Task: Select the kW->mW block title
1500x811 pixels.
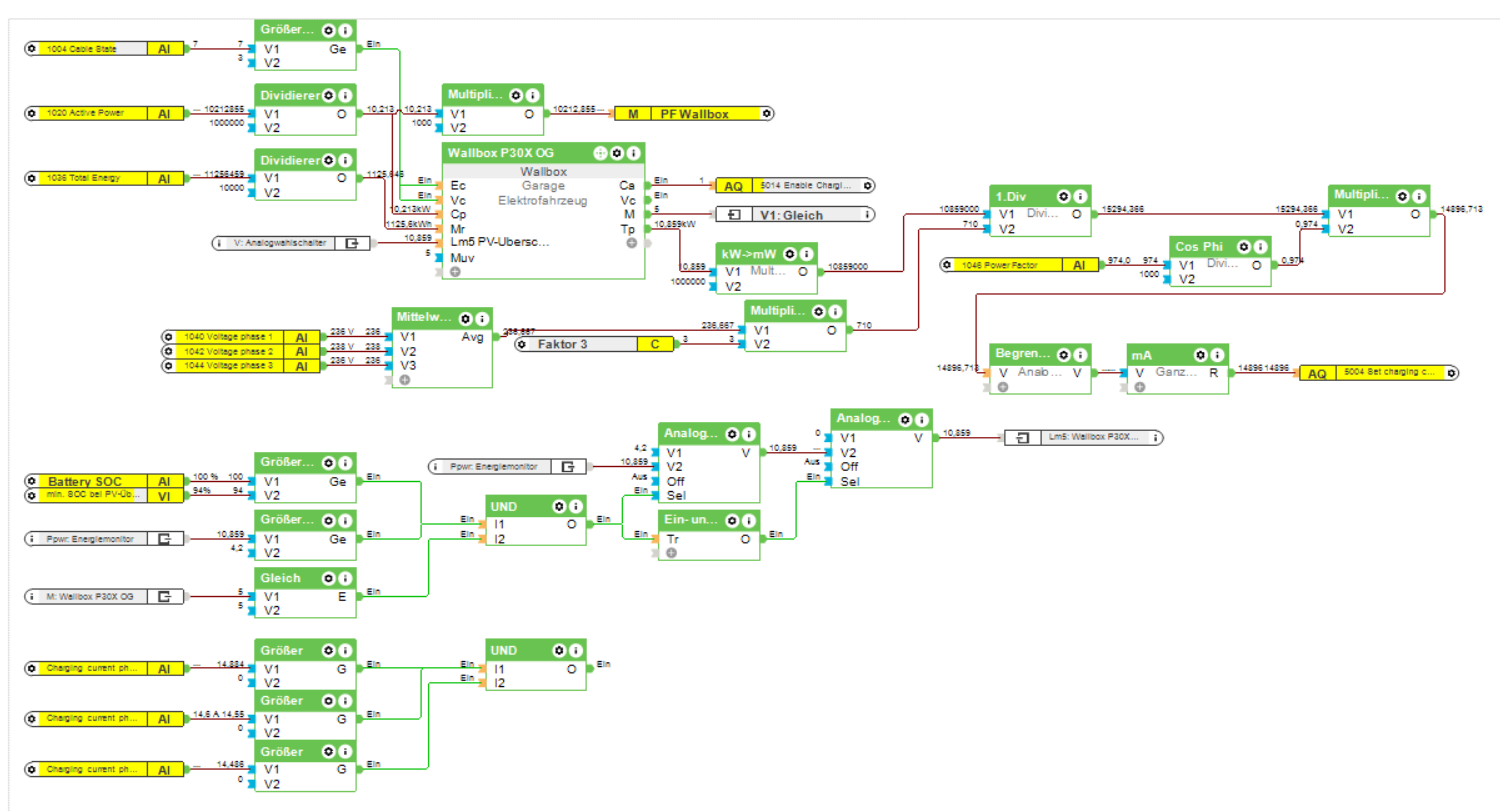Action: tap(748, 253)
